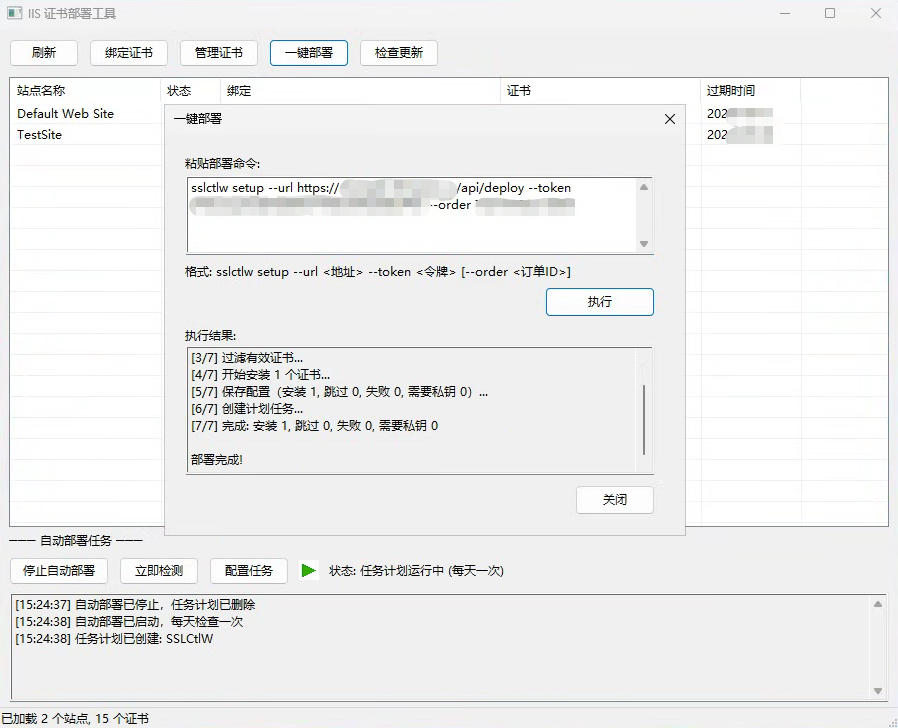The width and height of the screenshot is (898, 728).
Task: Select the 一键部署 toolbar button
Action: [308, 52]
